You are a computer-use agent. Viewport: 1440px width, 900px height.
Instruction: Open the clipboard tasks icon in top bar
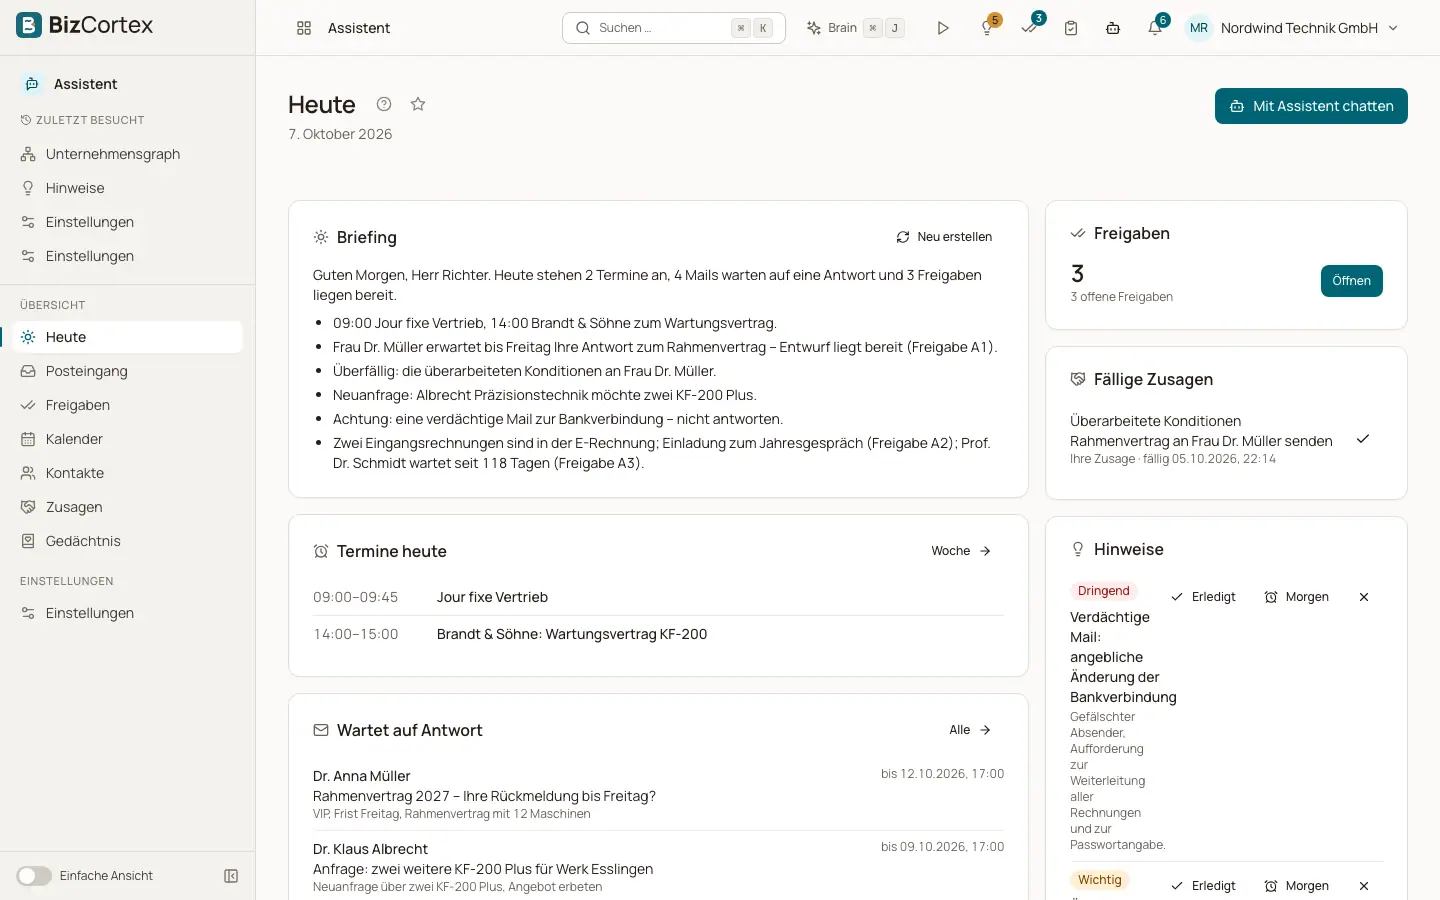click(1071, 28)
